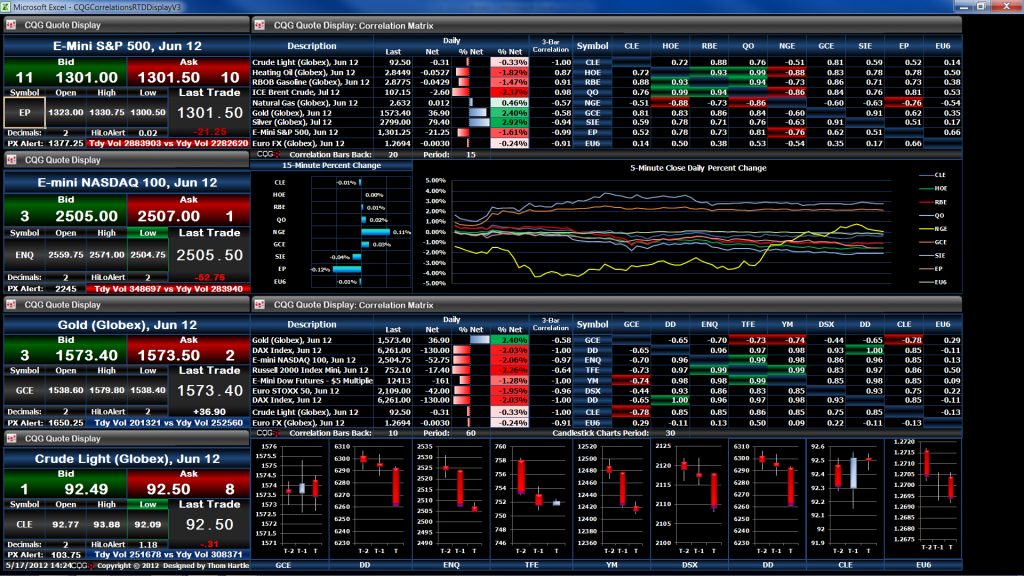The height and width of the screenshot is (576, 1024).
Task: Select the HiLoAlert value 0.02
Action: [148, 133]
